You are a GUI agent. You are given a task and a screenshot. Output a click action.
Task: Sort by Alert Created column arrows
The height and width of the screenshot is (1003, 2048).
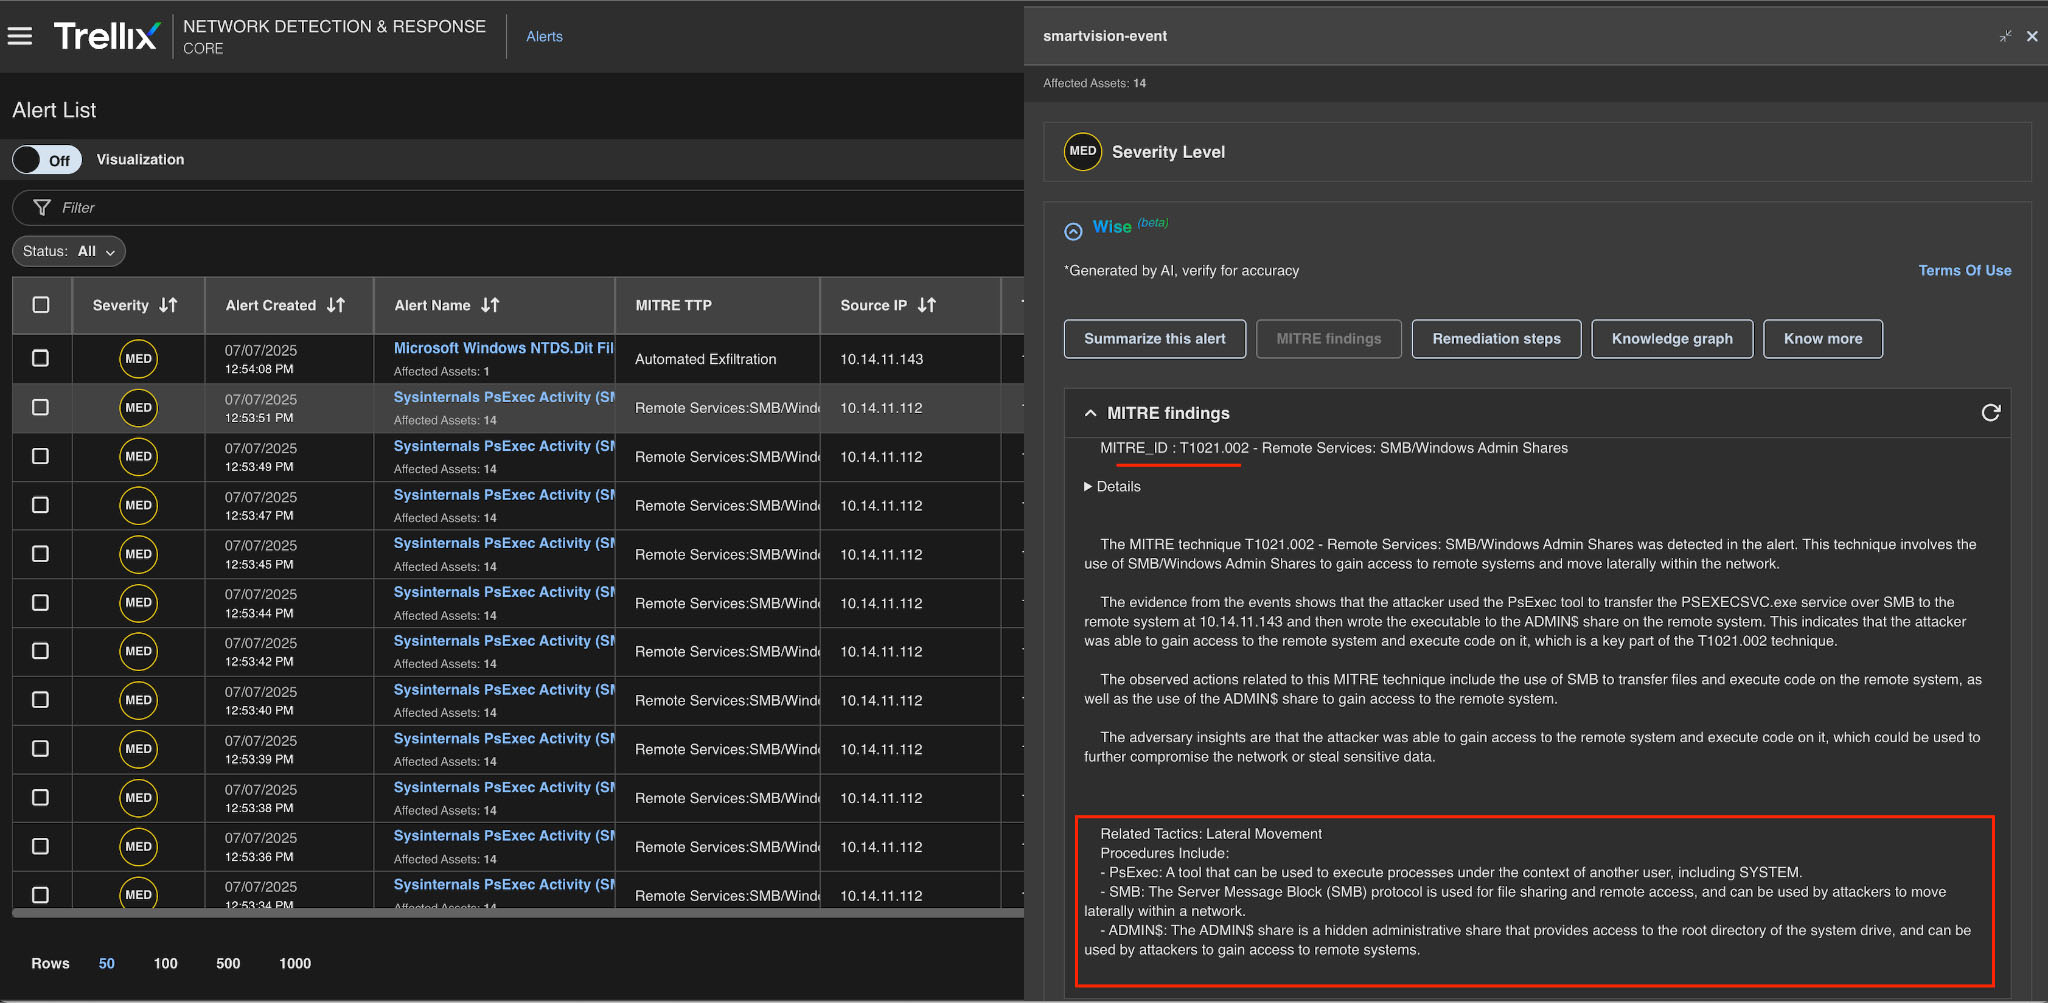[x=336, y=306]
